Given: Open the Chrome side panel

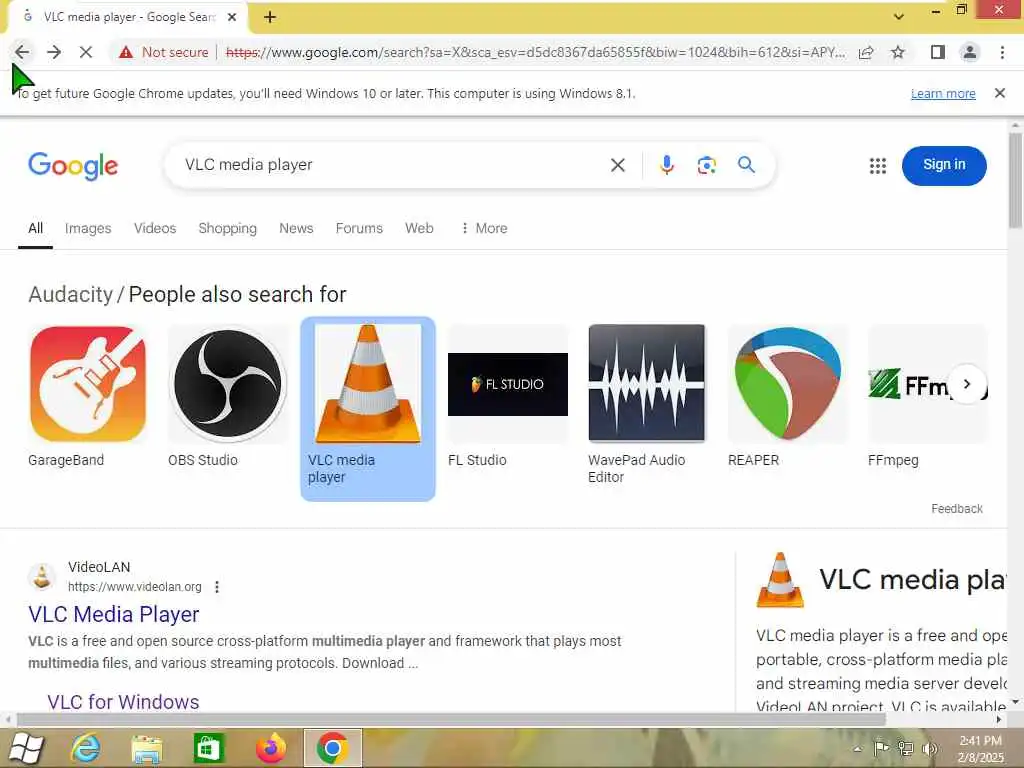Looking at the screenshot, I should pyautogui.click(x=938, y=52).
